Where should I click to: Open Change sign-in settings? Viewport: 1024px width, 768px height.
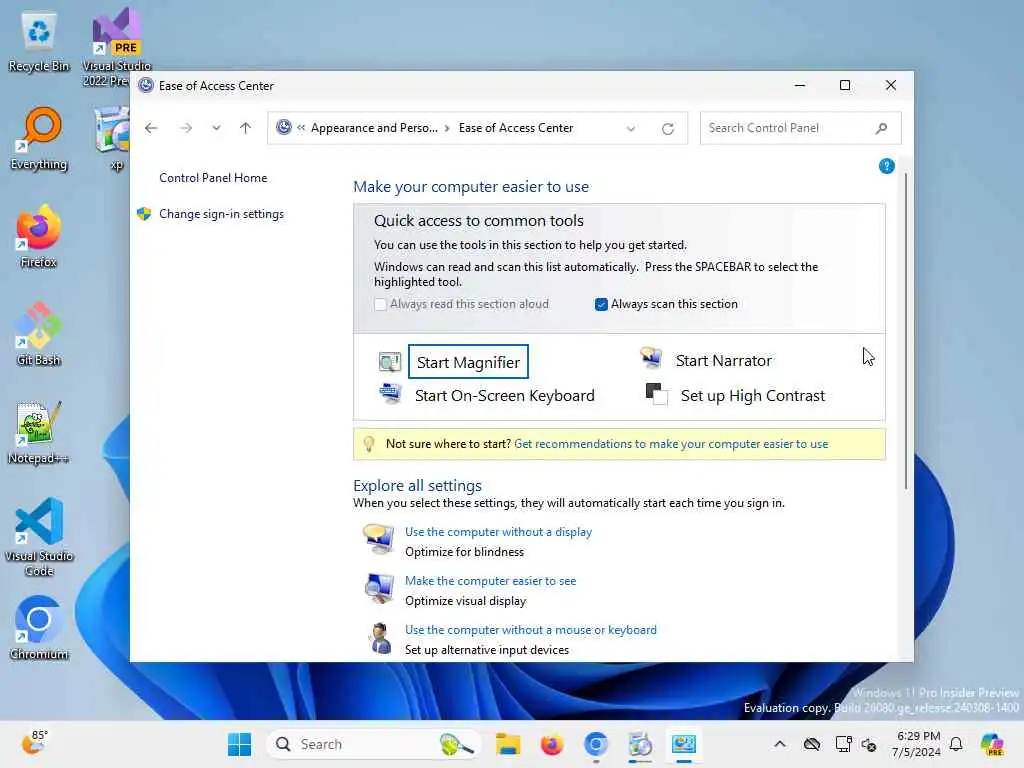(221, 214)
